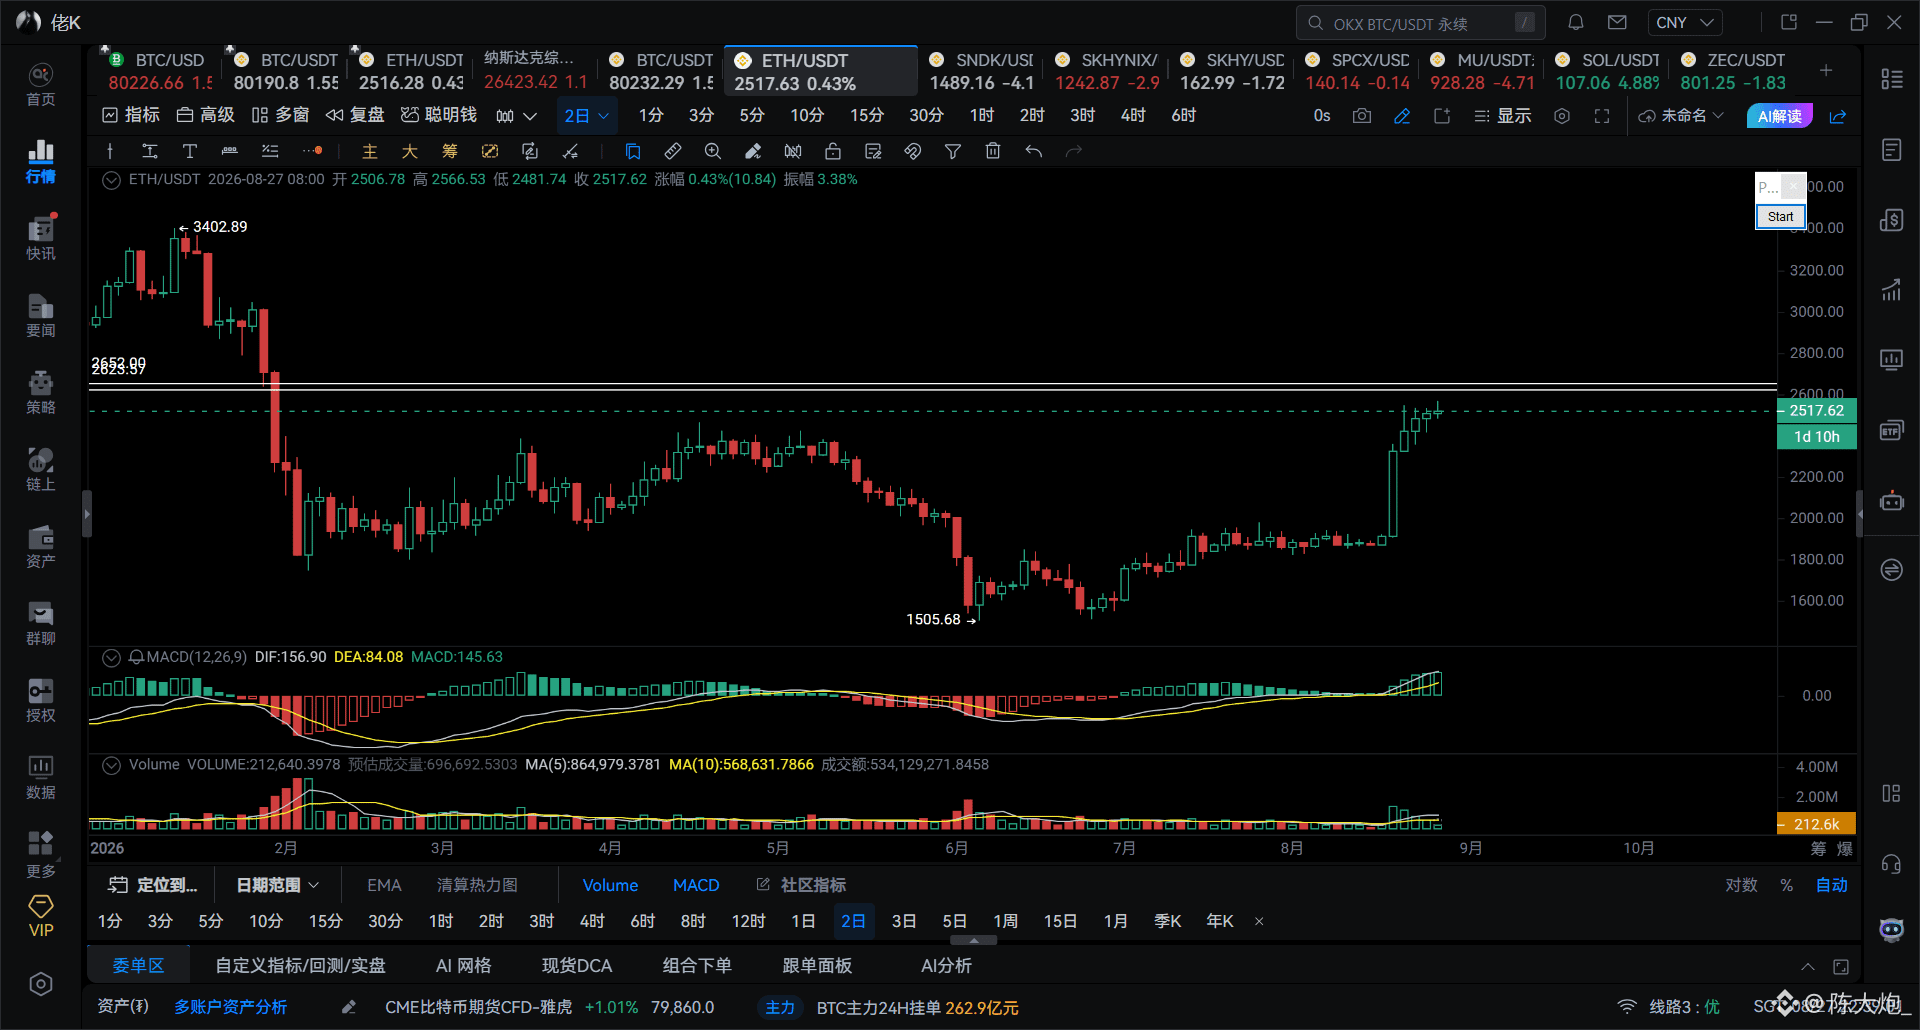Take a chart screenshot with camera icon
Viewport: 1920px width, 1030px height.
click(1362, 116)
